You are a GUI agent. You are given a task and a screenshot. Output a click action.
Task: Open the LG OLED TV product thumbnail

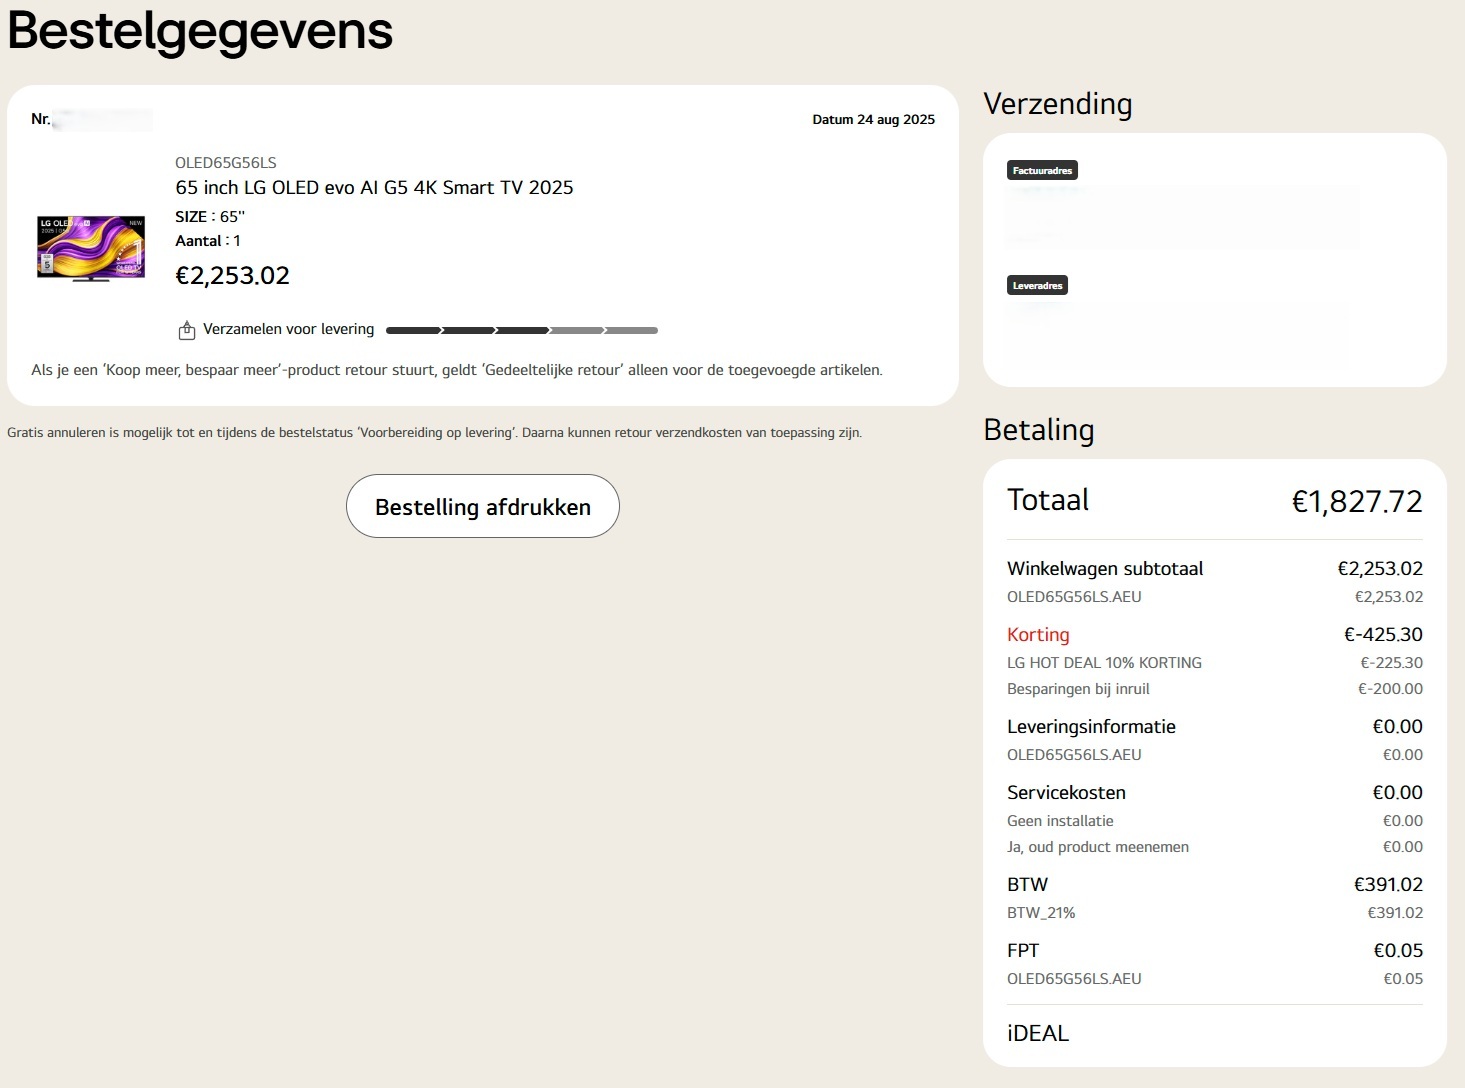pyautogui.click(x=91, y=248)
